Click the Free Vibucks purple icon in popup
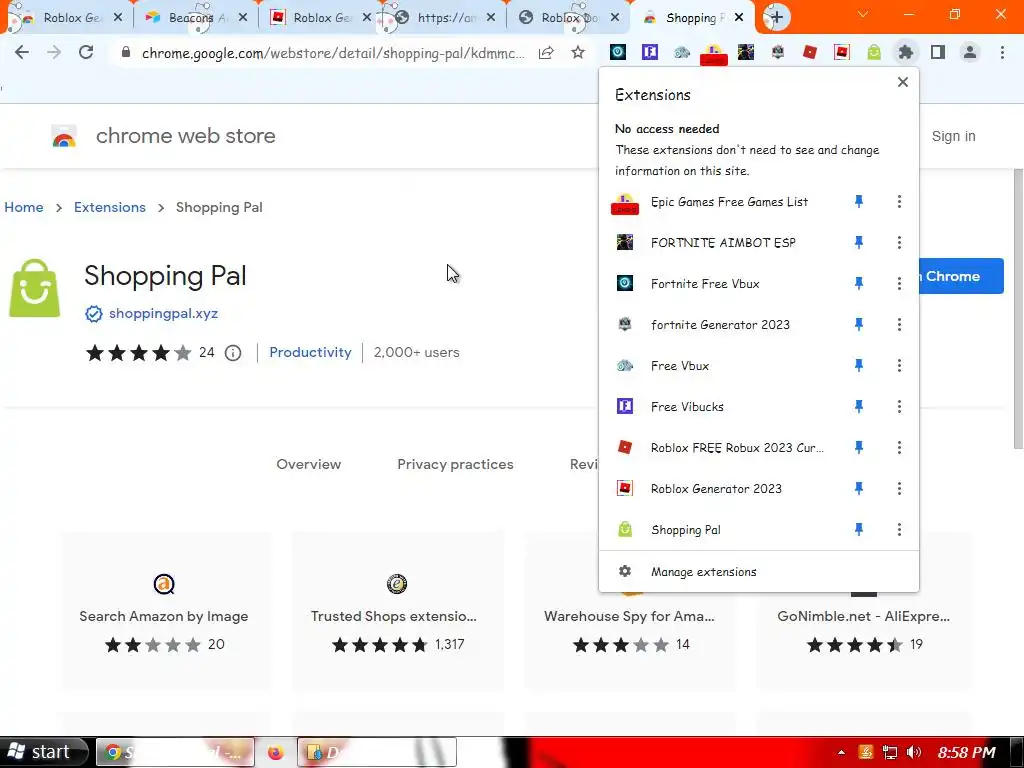Screen dimensions: 1024x768 click(625, 407)
